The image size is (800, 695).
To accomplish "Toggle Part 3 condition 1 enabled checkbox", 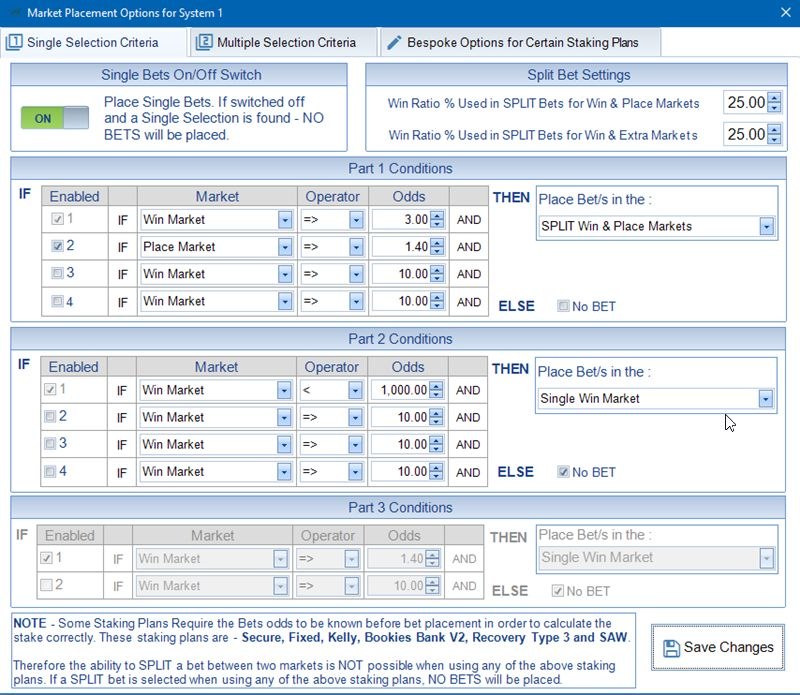I will (x=46, y=558).
